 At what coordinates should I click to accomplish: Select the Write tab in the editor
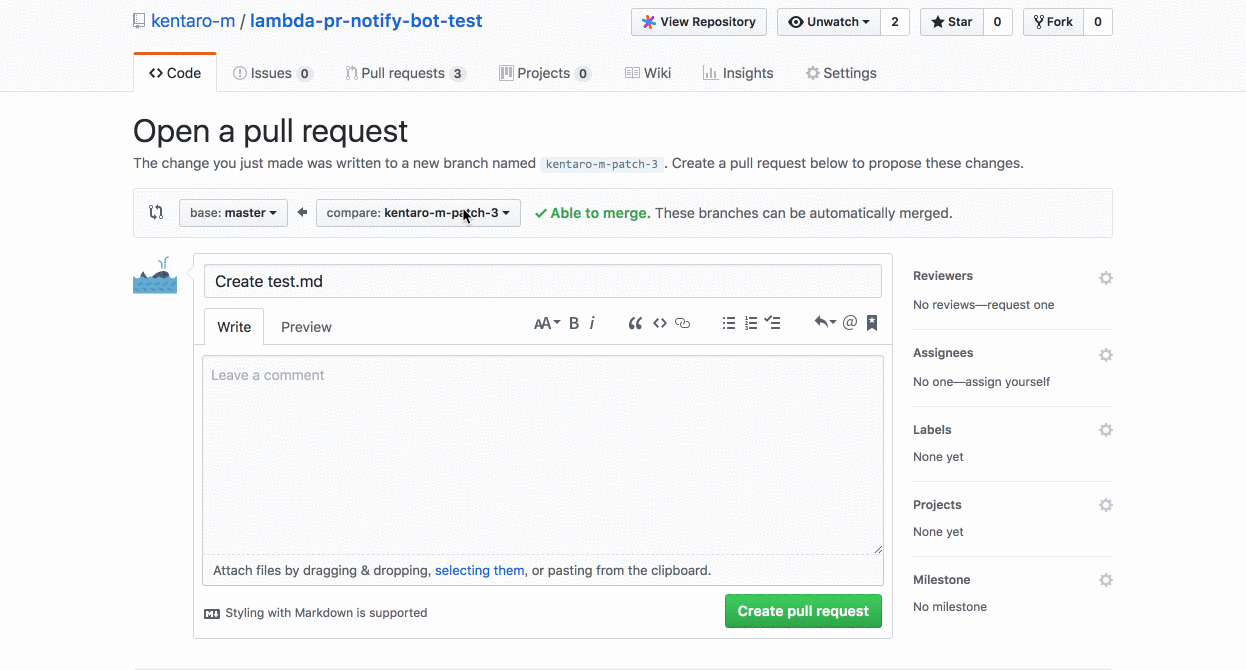tap(234, 327)
